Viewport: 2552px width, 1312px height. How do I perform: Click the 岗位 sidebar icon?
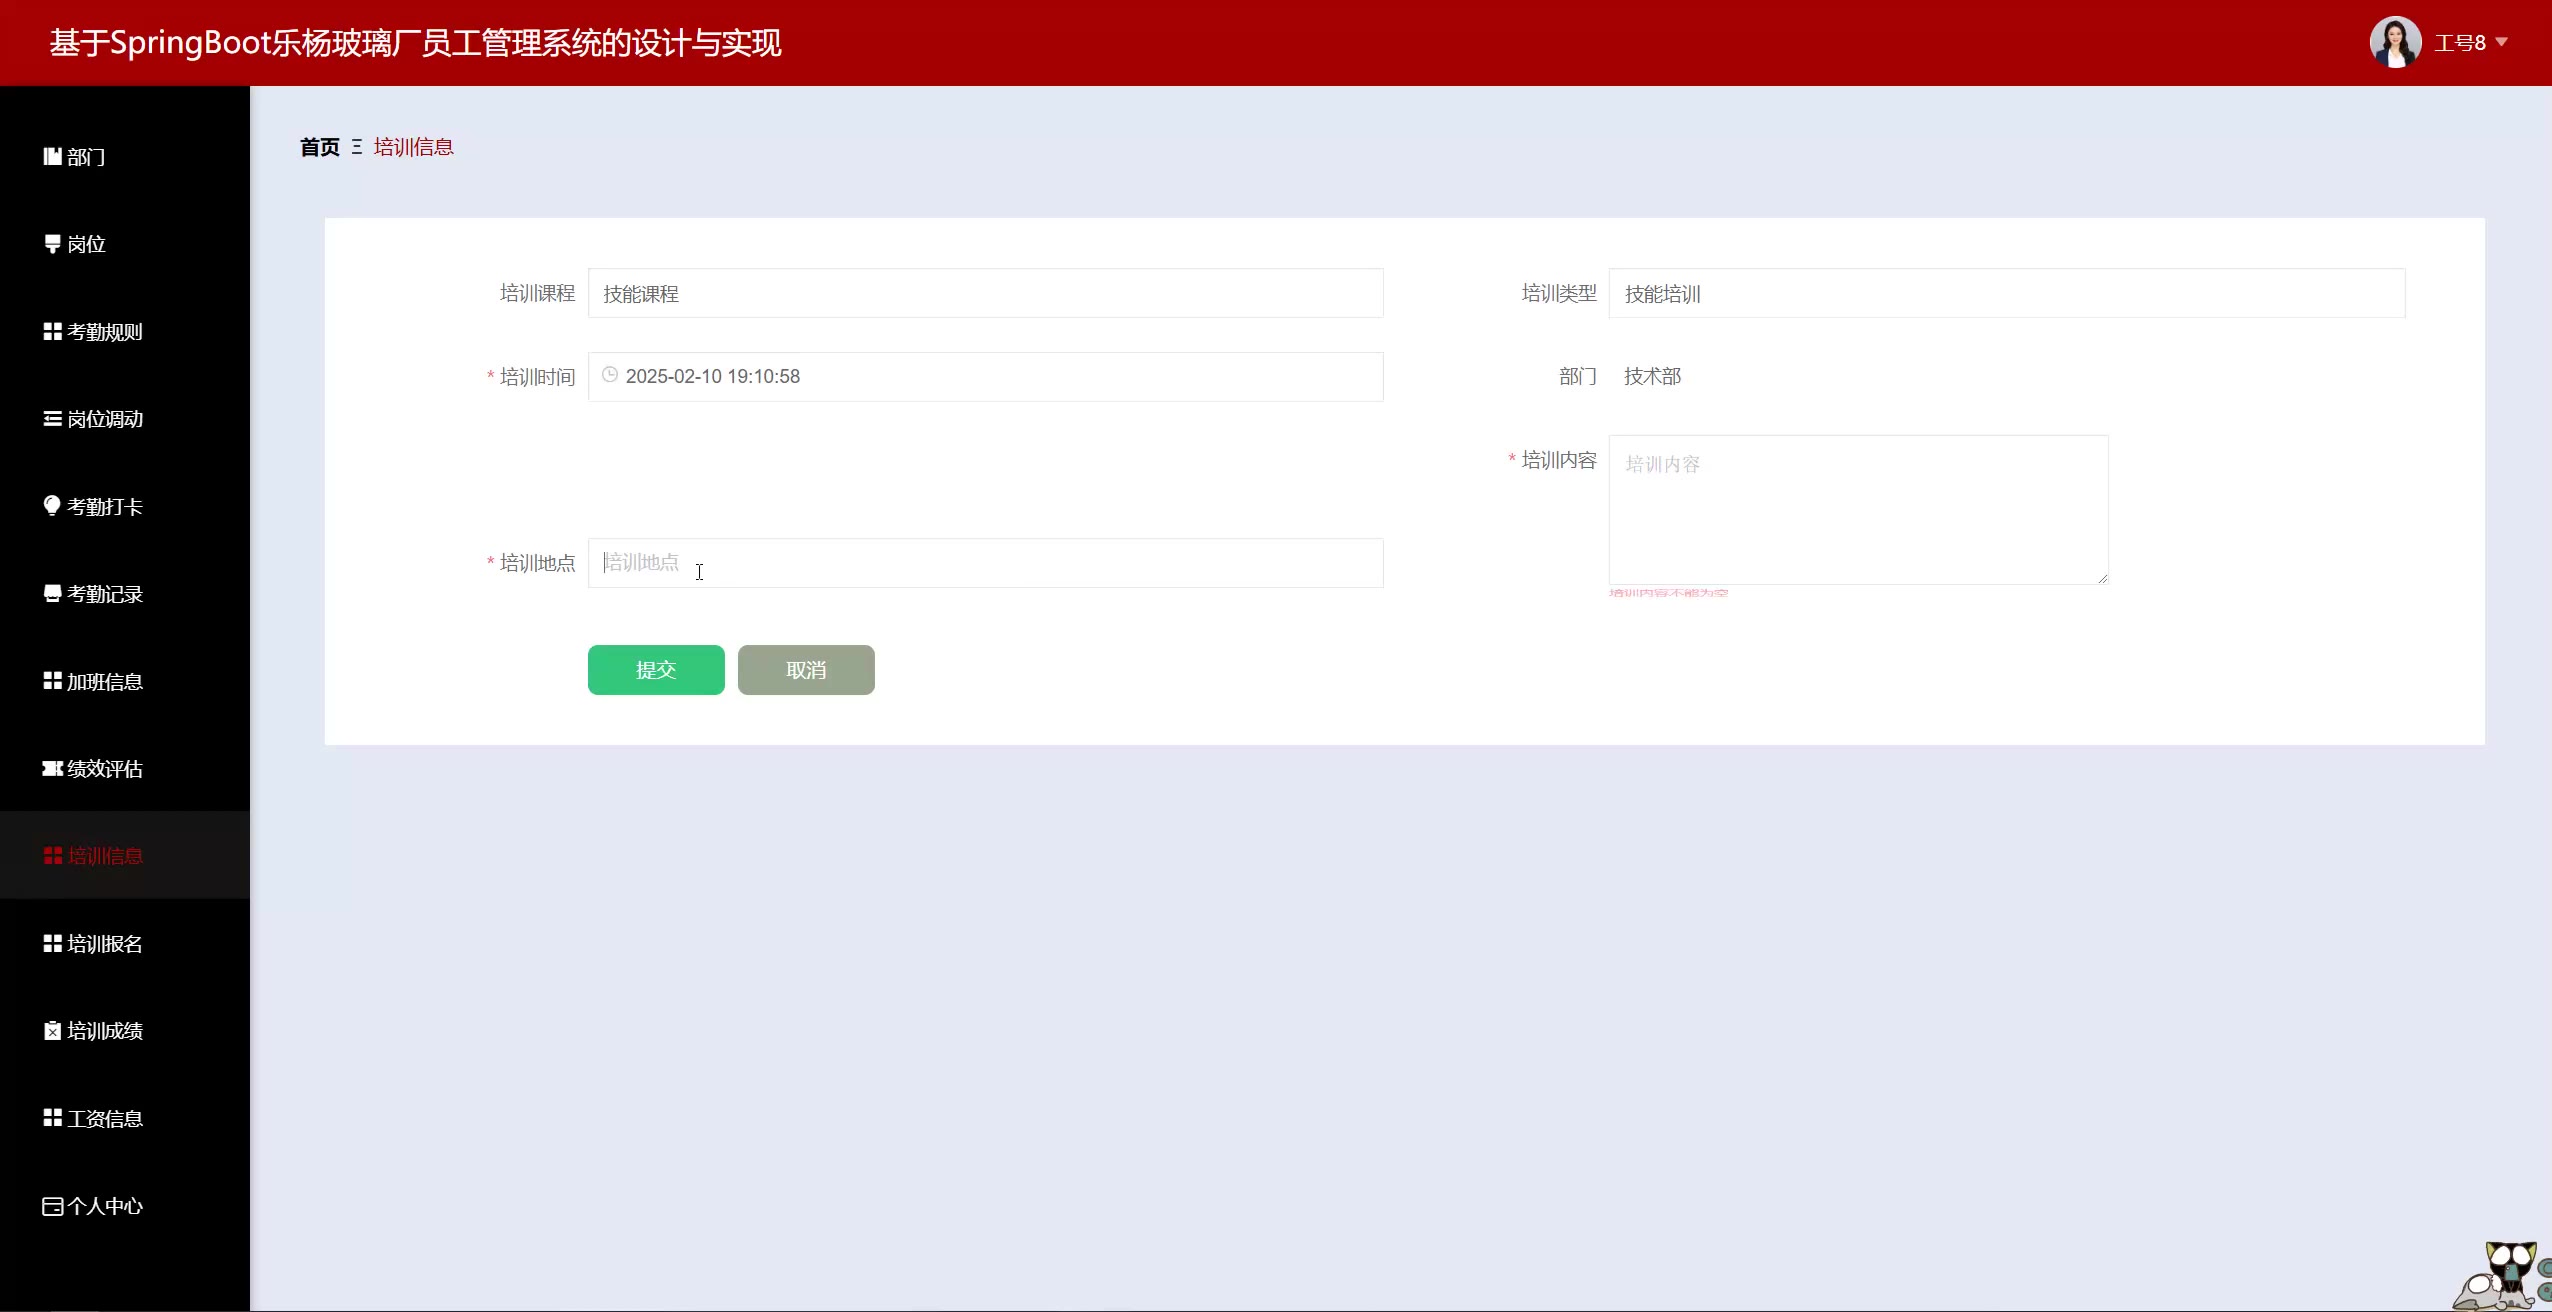pyautogui.click(x=52, y=244)
